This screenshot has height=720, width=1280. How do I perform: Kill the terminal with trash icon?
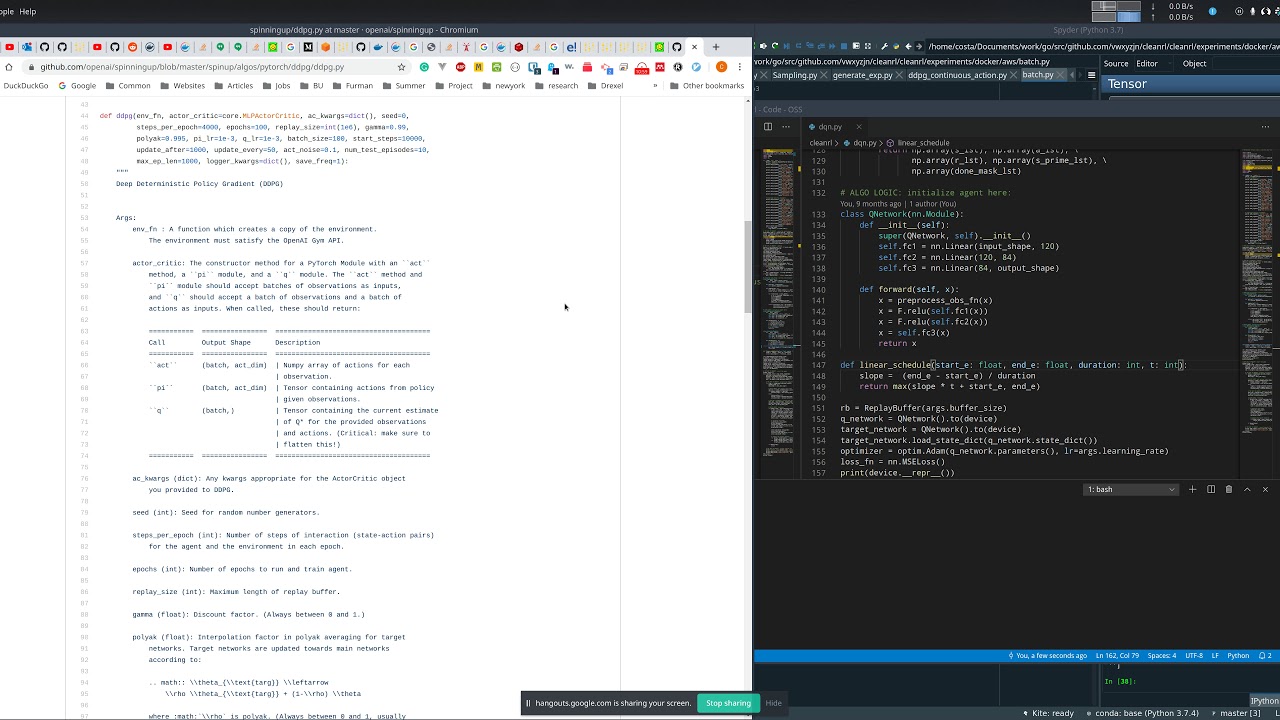pos(1229,489)
